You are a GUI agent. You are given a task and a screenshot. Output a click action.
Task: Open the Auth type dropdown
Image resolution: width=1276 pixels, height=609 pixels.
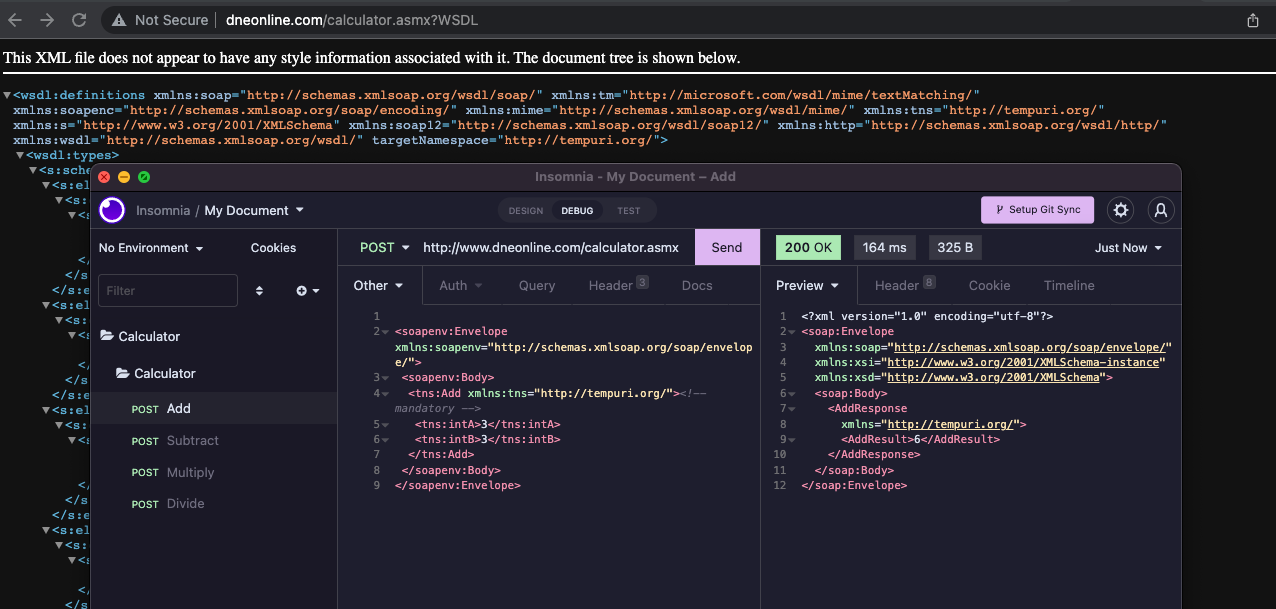tap(461, 285)
